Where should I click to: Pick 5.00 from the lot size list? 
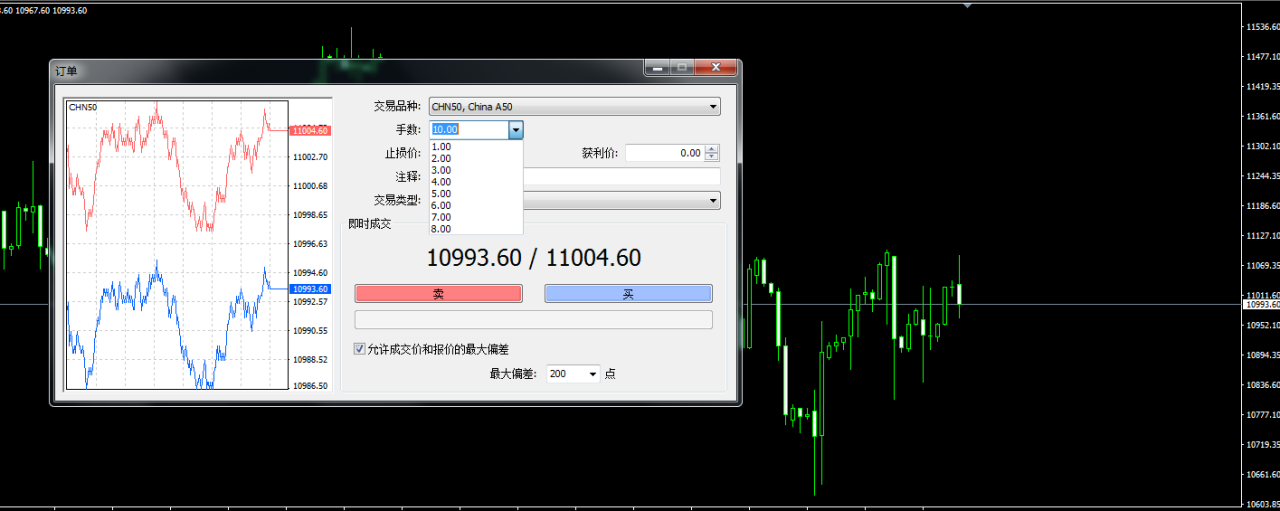click(x=441, y=194)
